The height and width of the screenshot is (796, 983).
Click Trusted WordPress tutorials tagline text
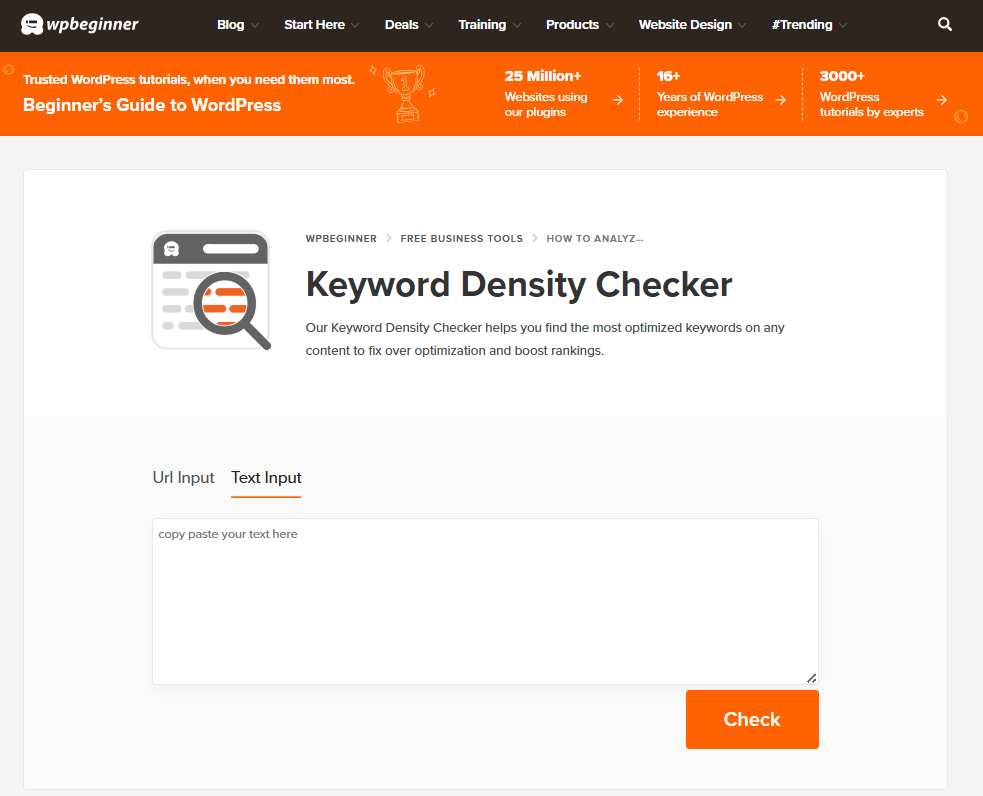(189, 80)
